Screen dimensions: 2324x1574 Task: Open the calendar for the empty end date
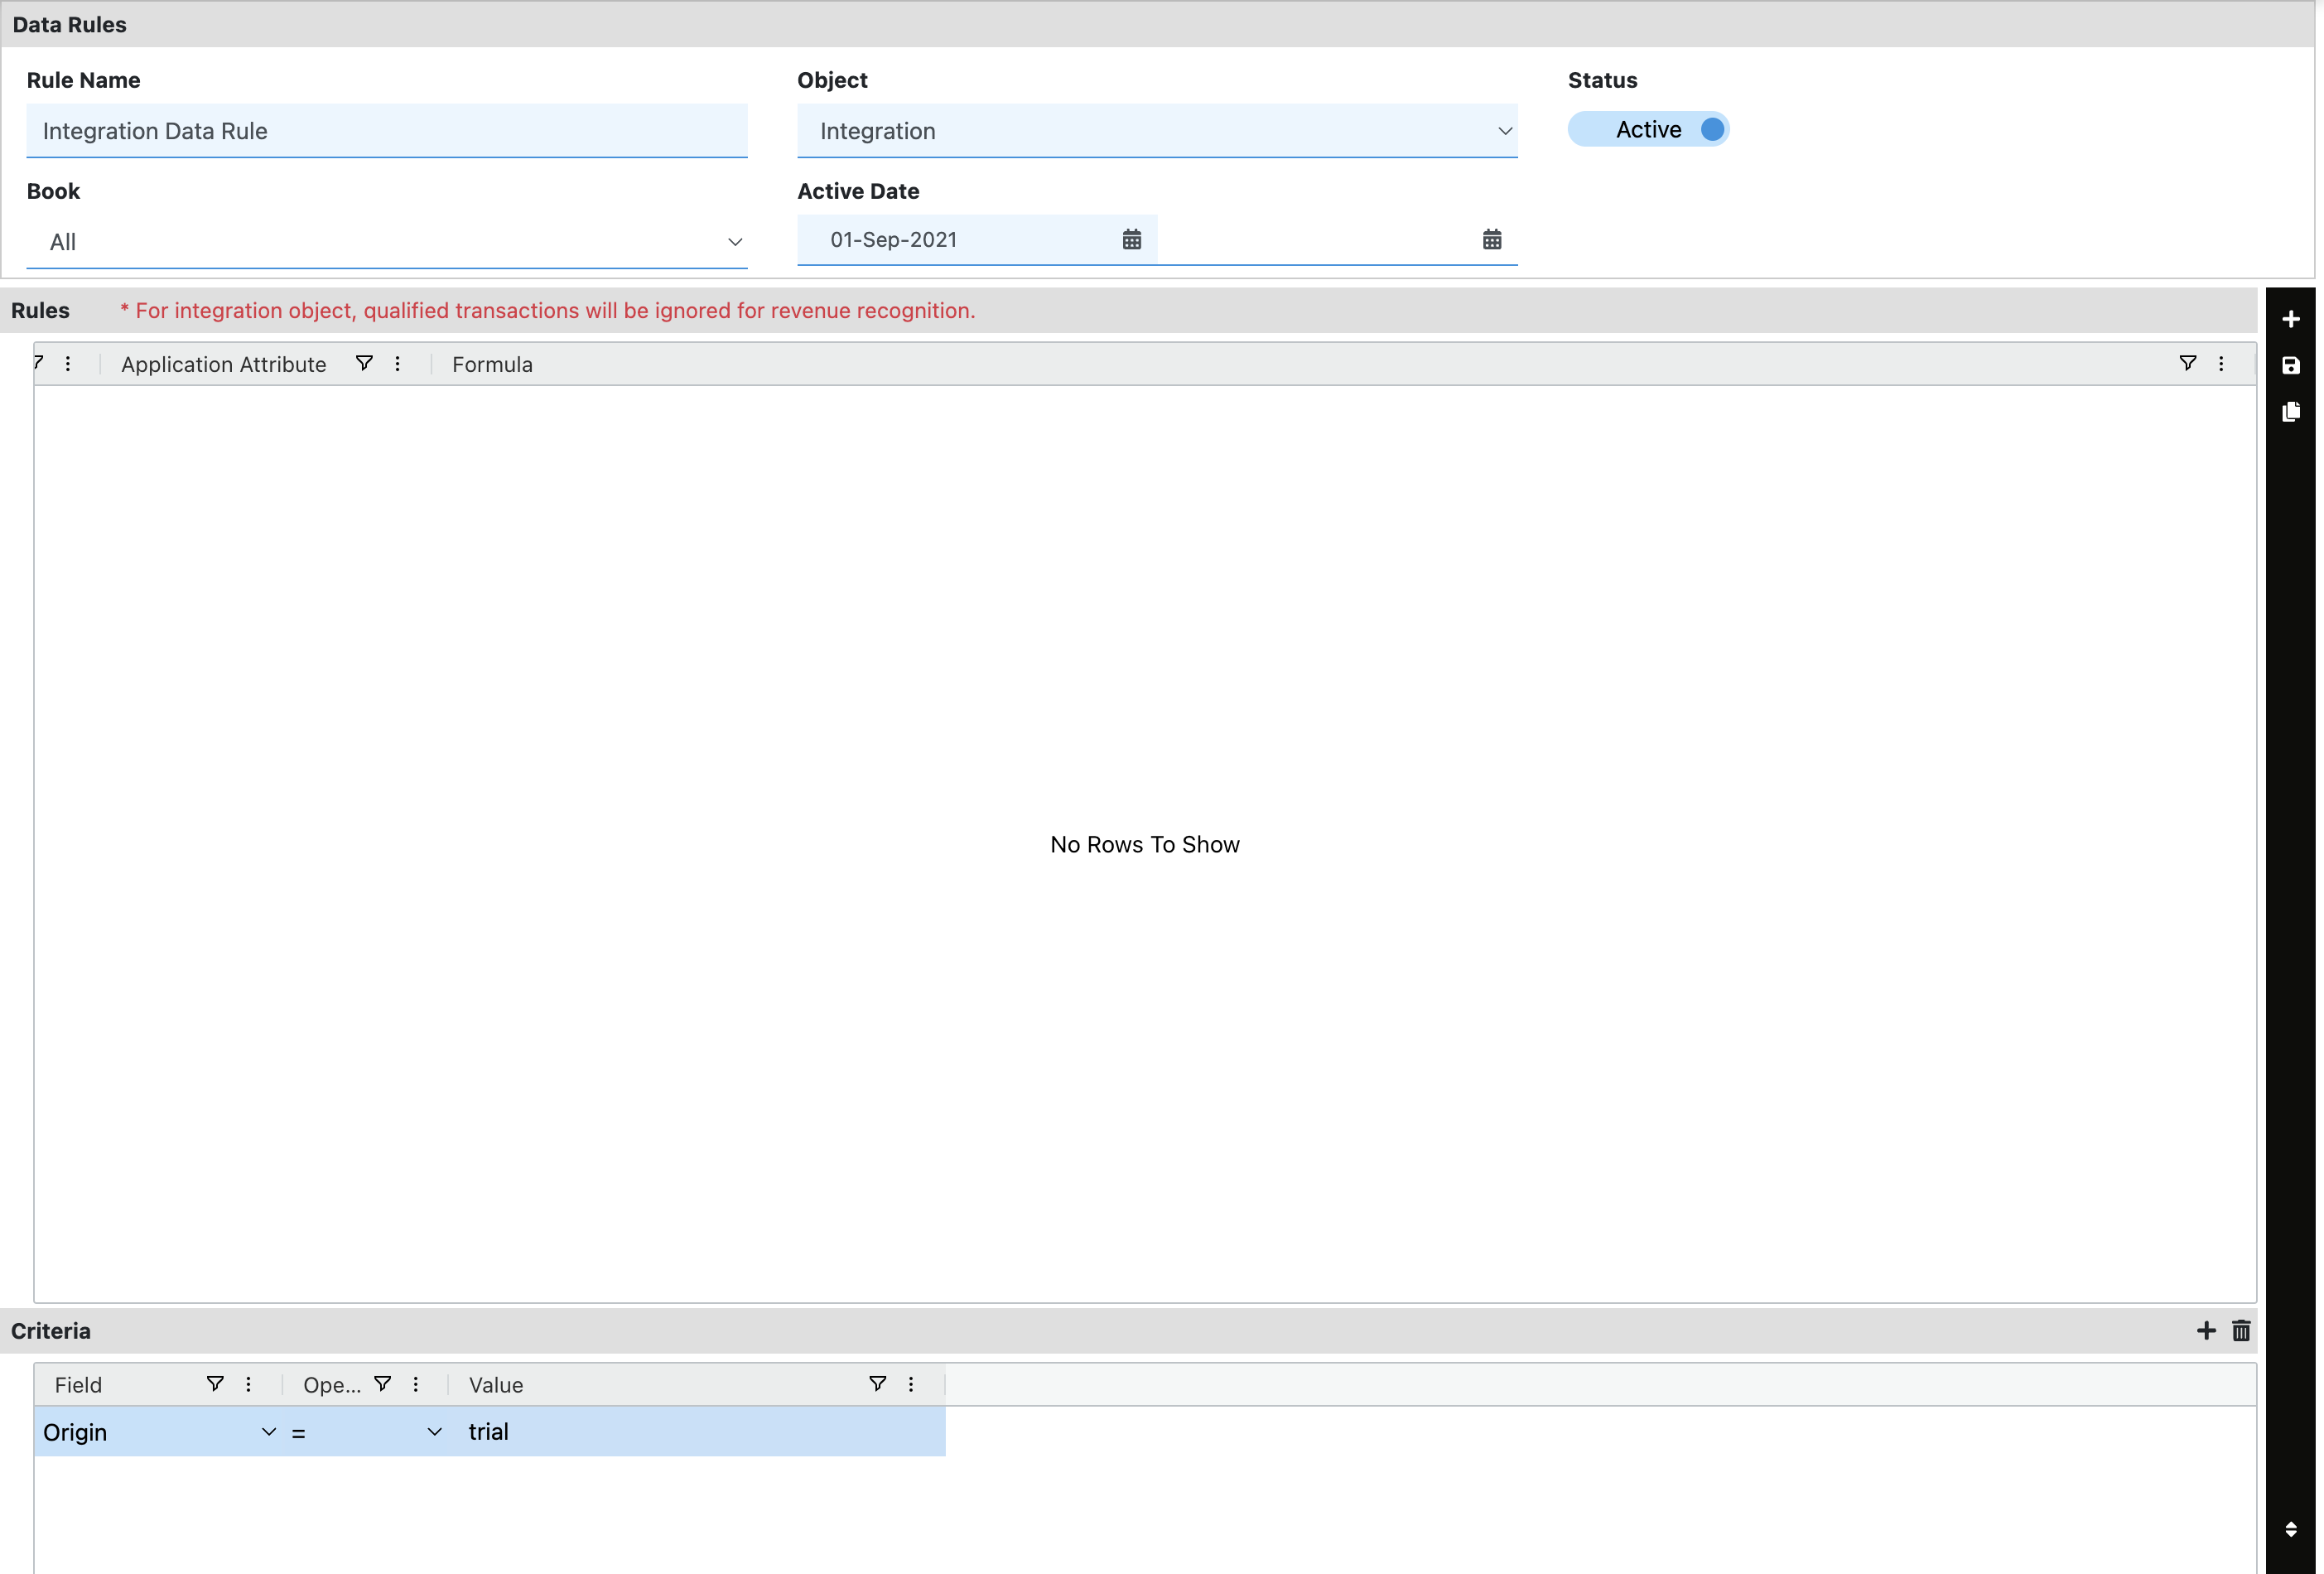pyautogui.click(x=1491, y=240)
